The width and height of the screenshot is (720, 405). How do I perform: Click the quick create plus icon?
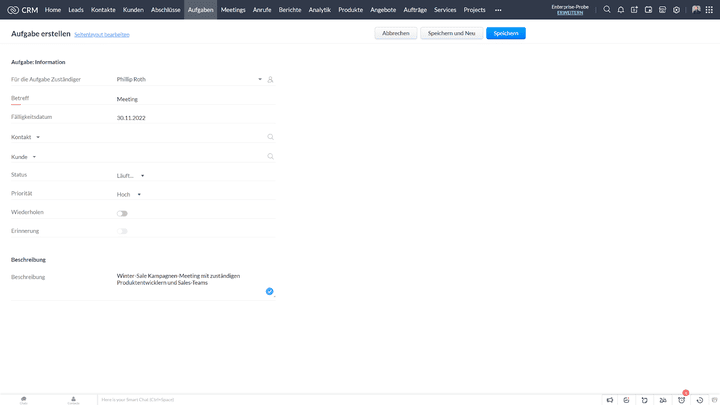click(634, 10)
